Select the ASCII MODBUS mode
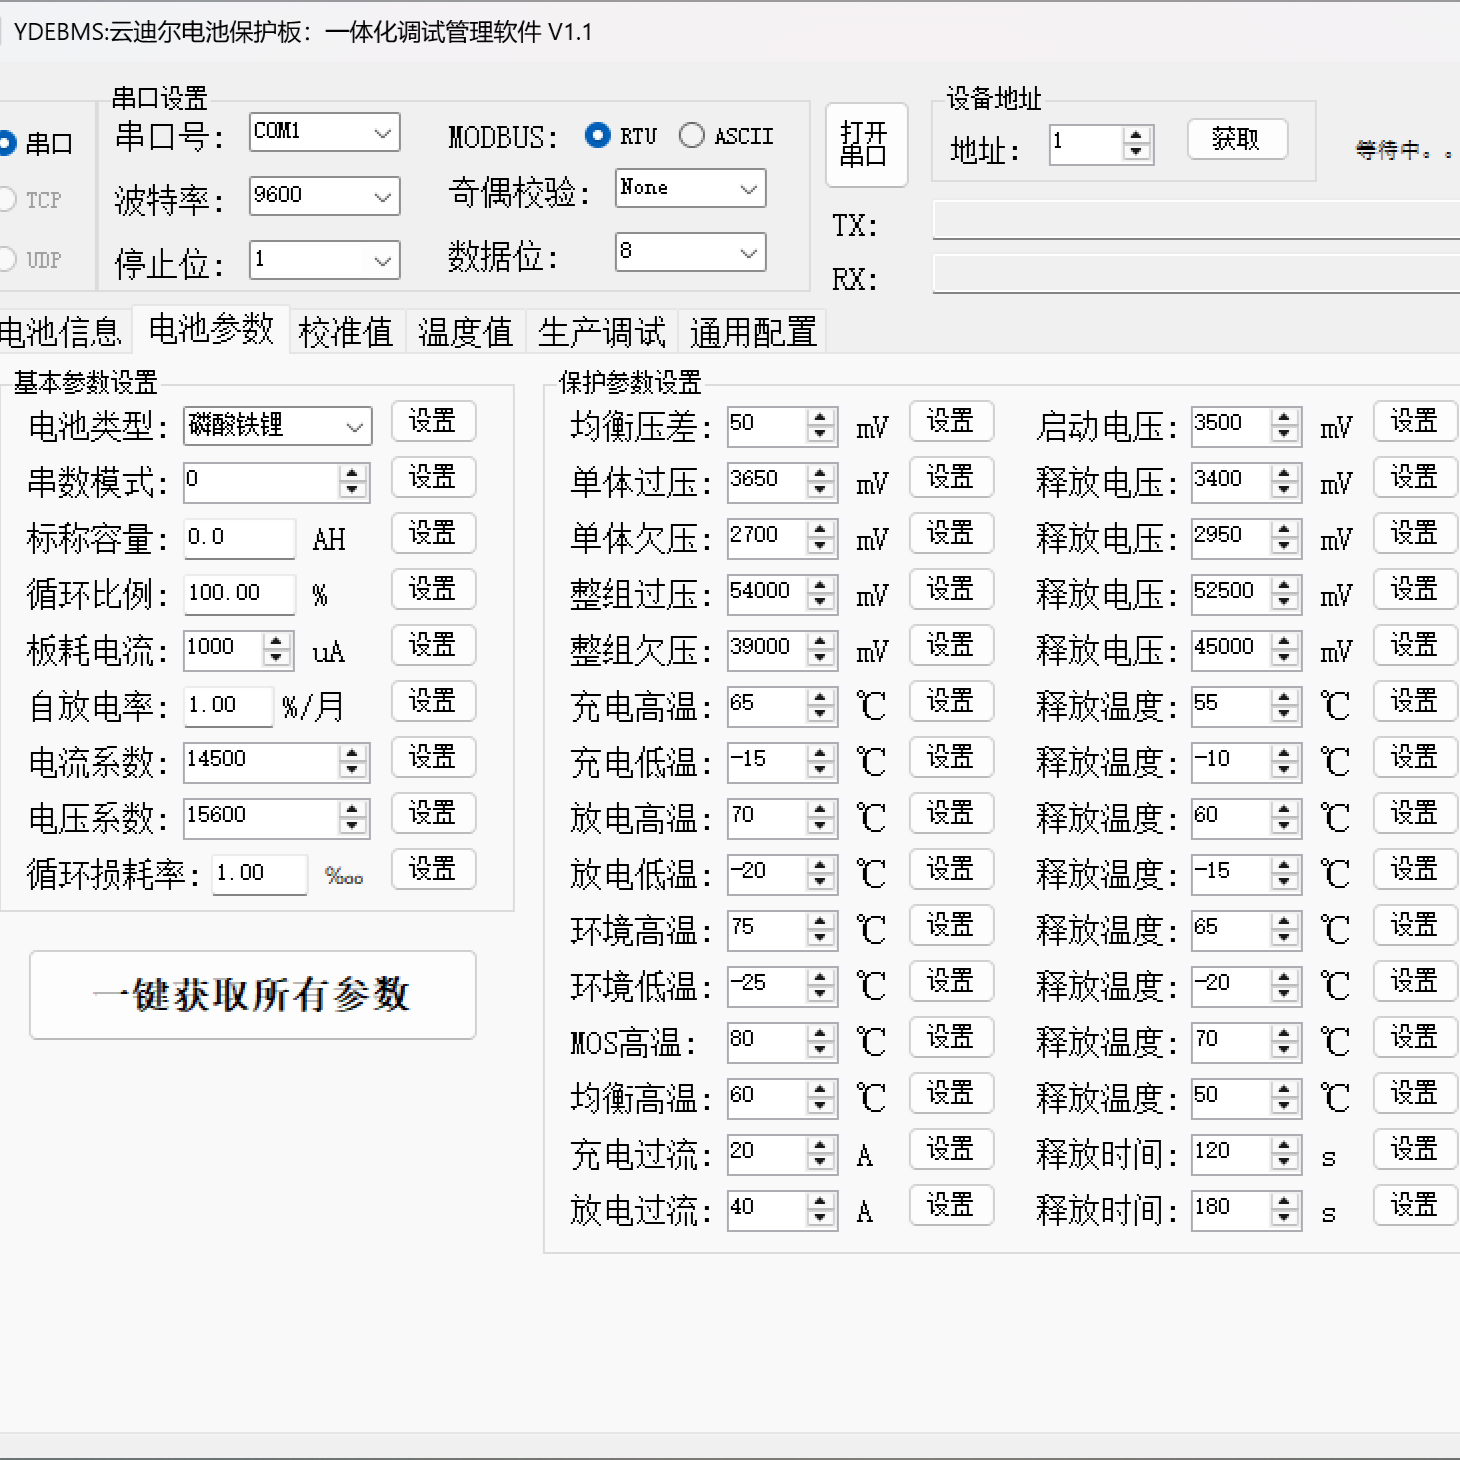 [x=692, y=135]
